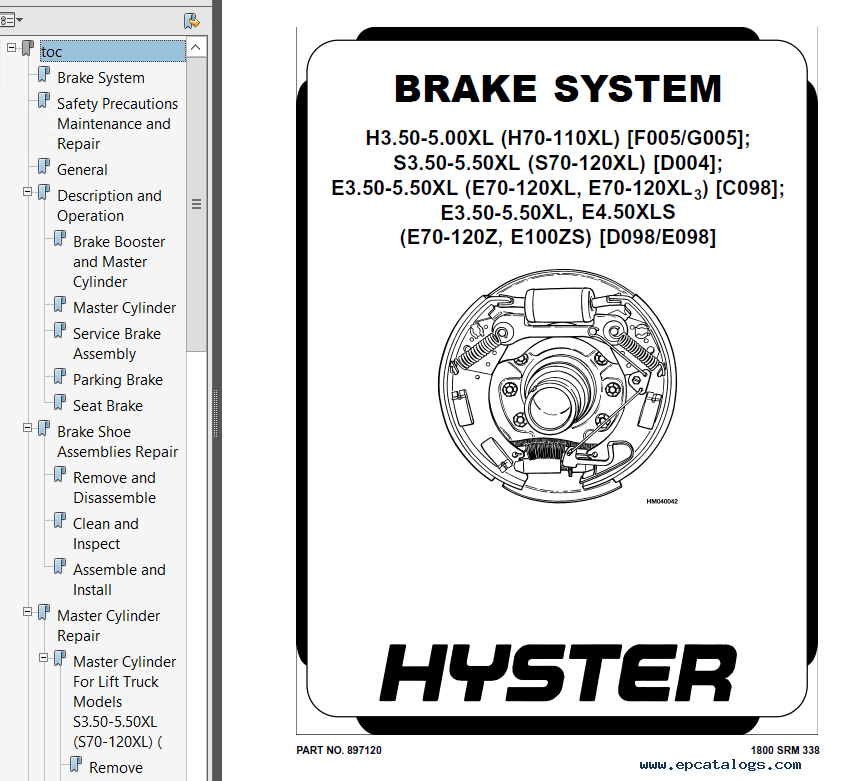Click Brake Booster and Master Cylinder icon

[60, 239]
